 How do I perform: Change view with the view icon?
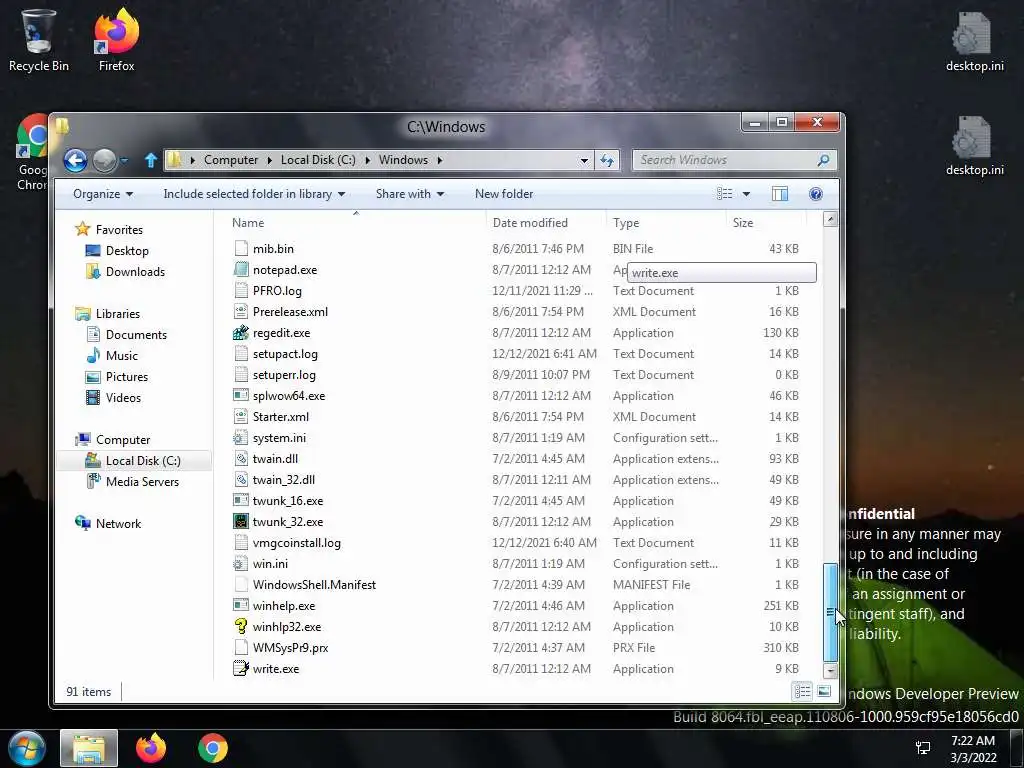pyautogui.click(x=724, y=194)
